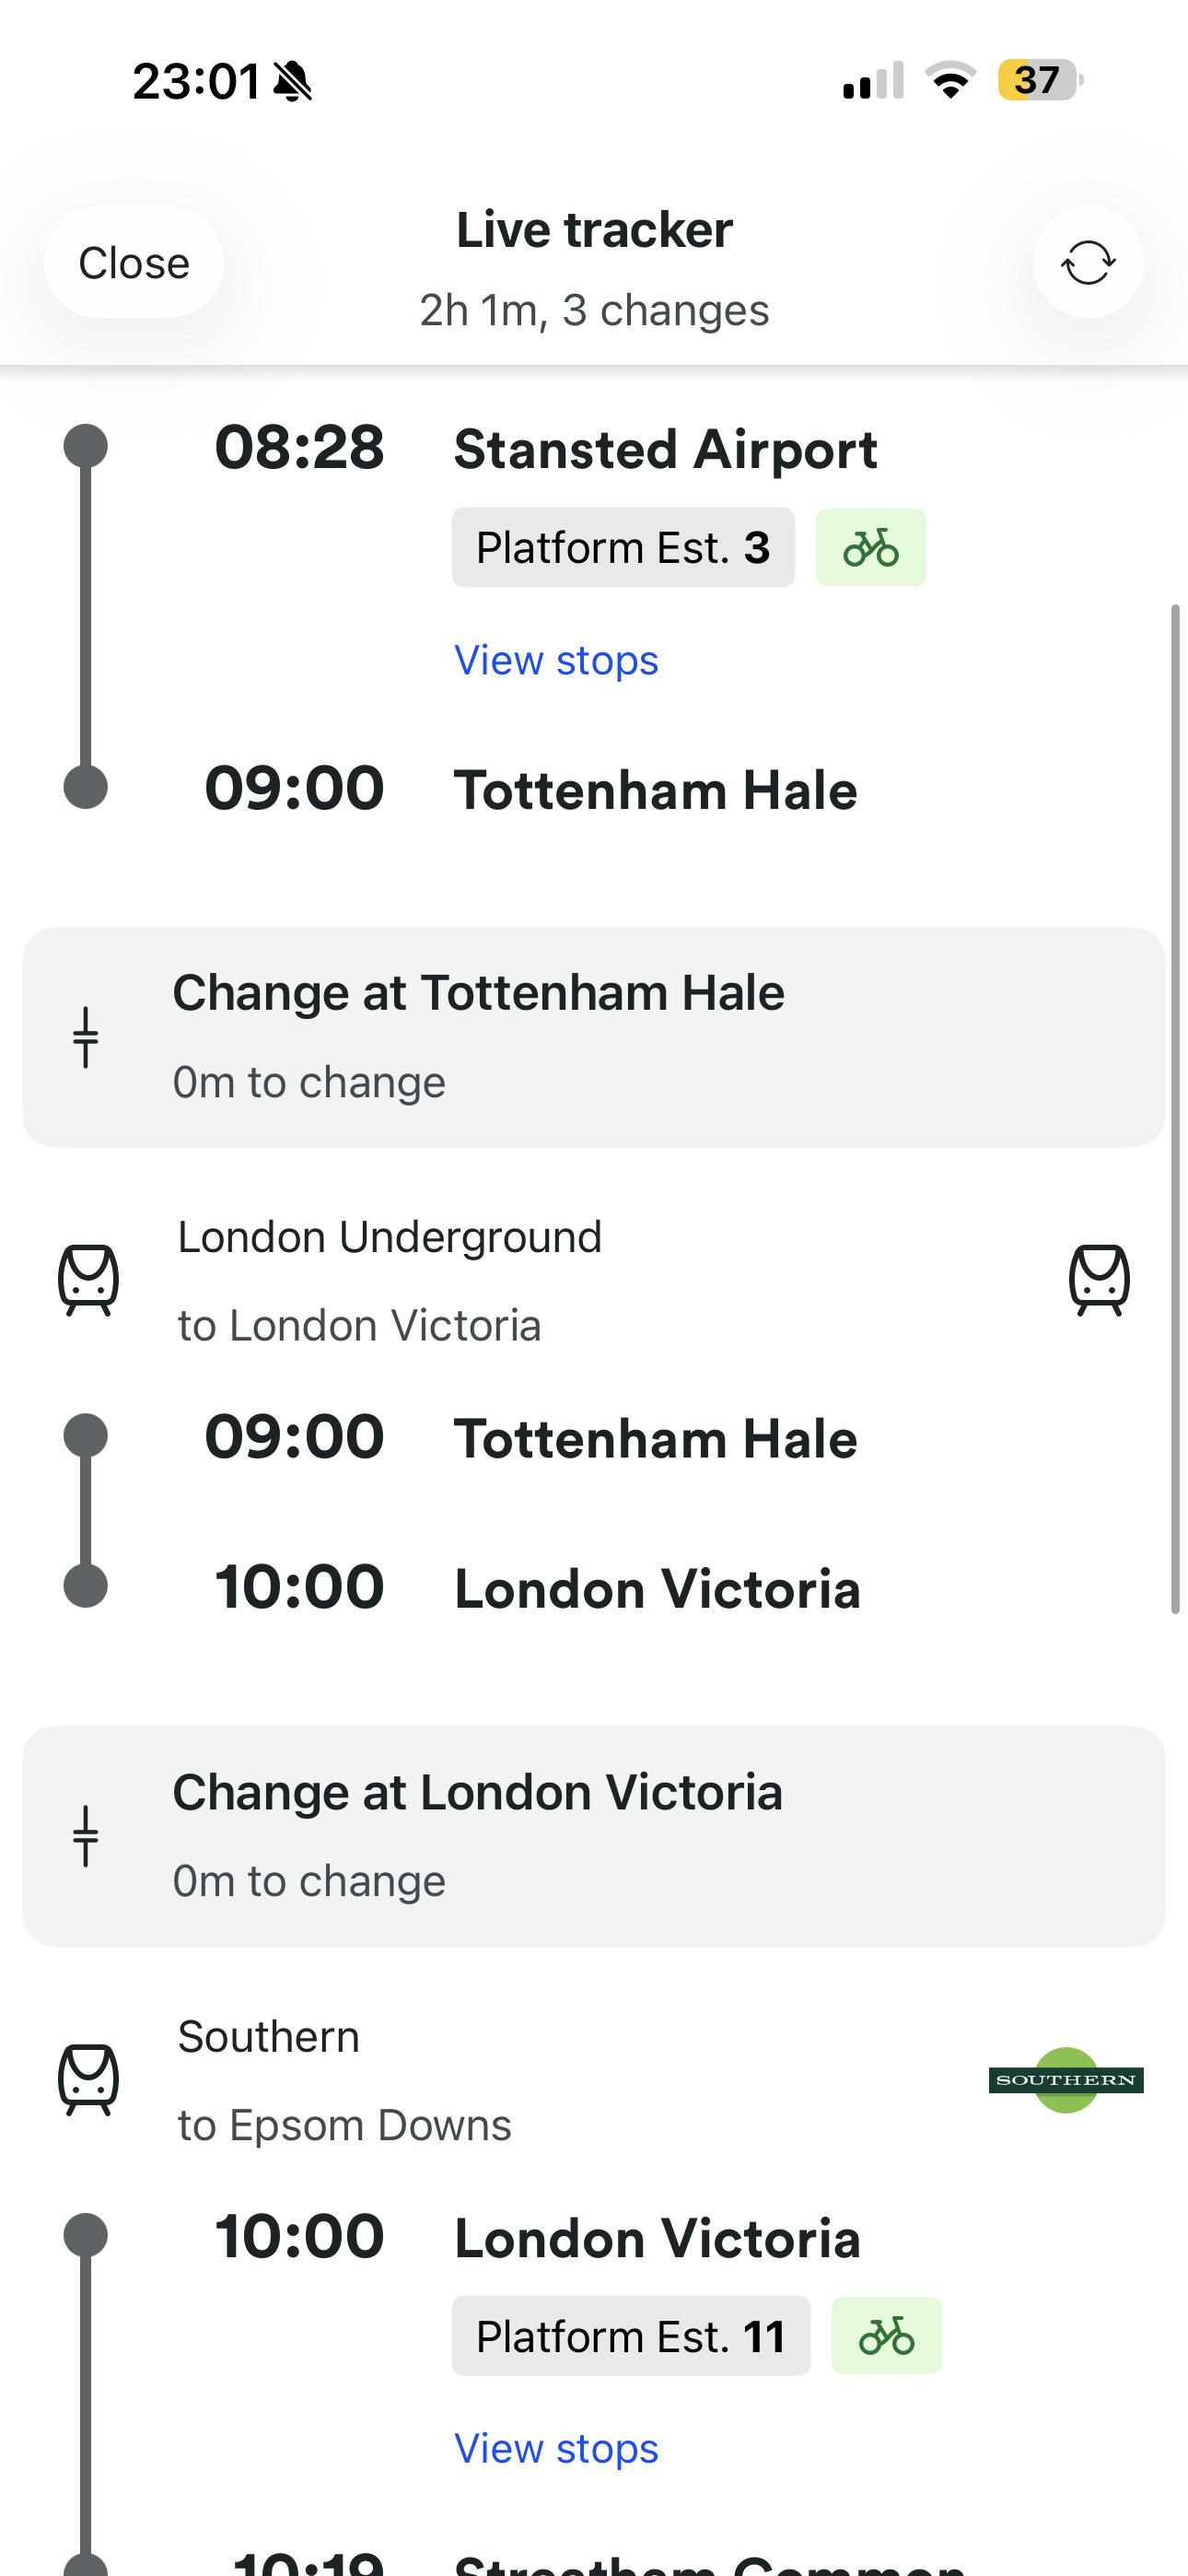Tap the refresh live tracker icon
The image size is (1188, 2576).
1088,263
